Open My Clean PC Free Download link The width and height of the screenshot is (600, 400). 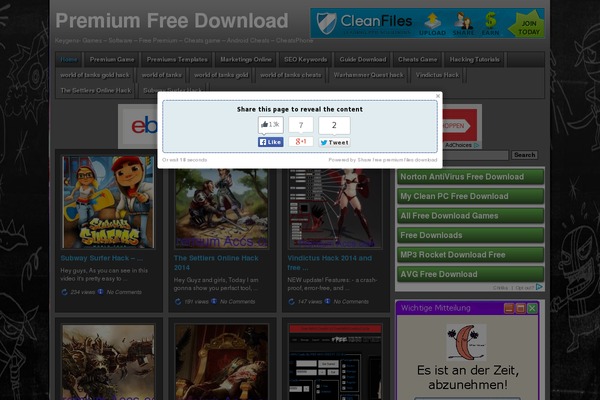point(470,196)
